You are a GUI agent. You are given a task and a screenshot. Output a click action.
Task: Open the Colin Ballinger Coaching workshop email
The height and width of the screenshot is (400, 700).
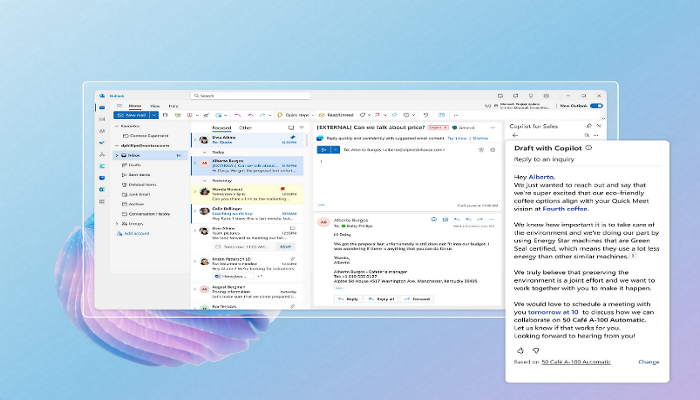(x=247, y=214)
